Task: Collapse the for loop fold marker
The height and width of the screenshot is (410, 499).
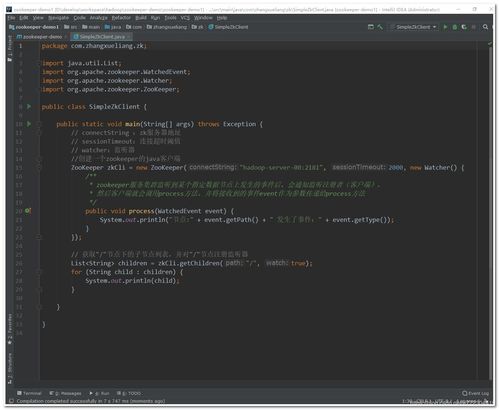Action: pos(38,272)
